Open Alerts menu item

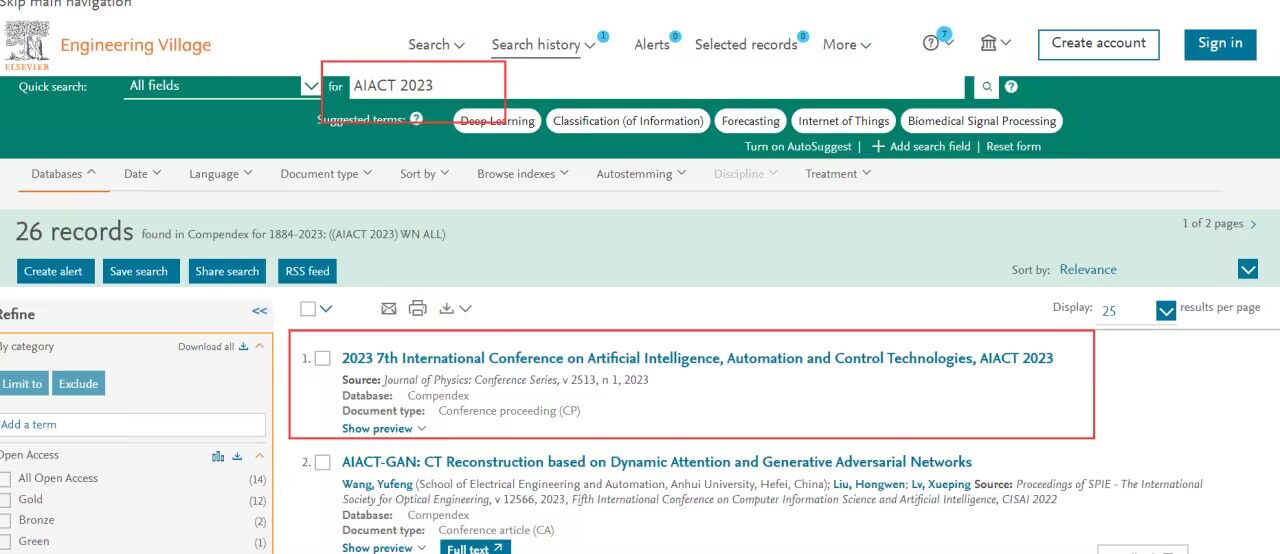[652, 45]
